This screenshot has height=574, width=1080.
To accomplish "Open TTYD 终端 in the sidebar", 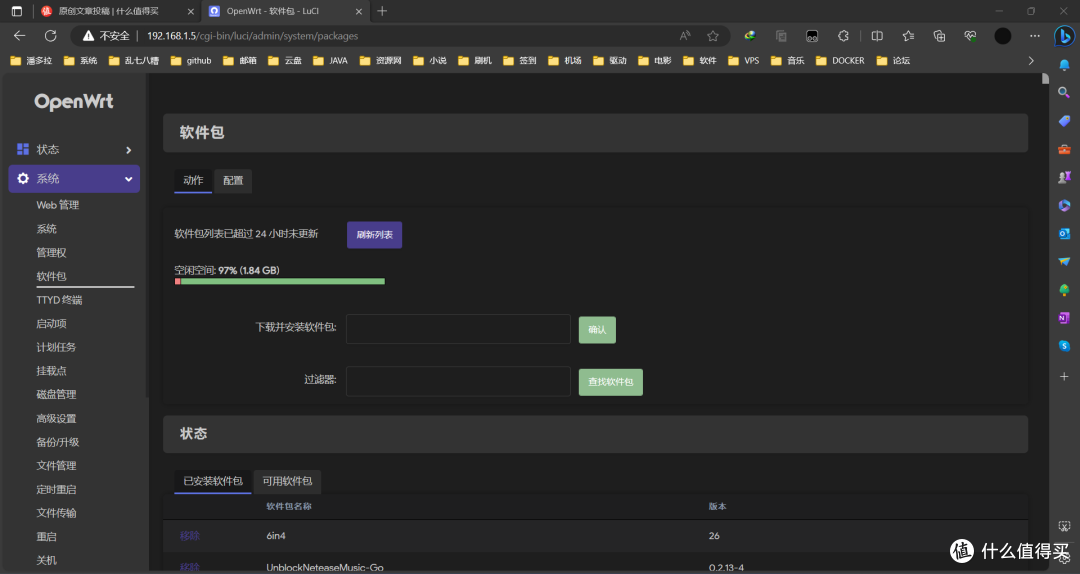I will [x=59, y=300].
